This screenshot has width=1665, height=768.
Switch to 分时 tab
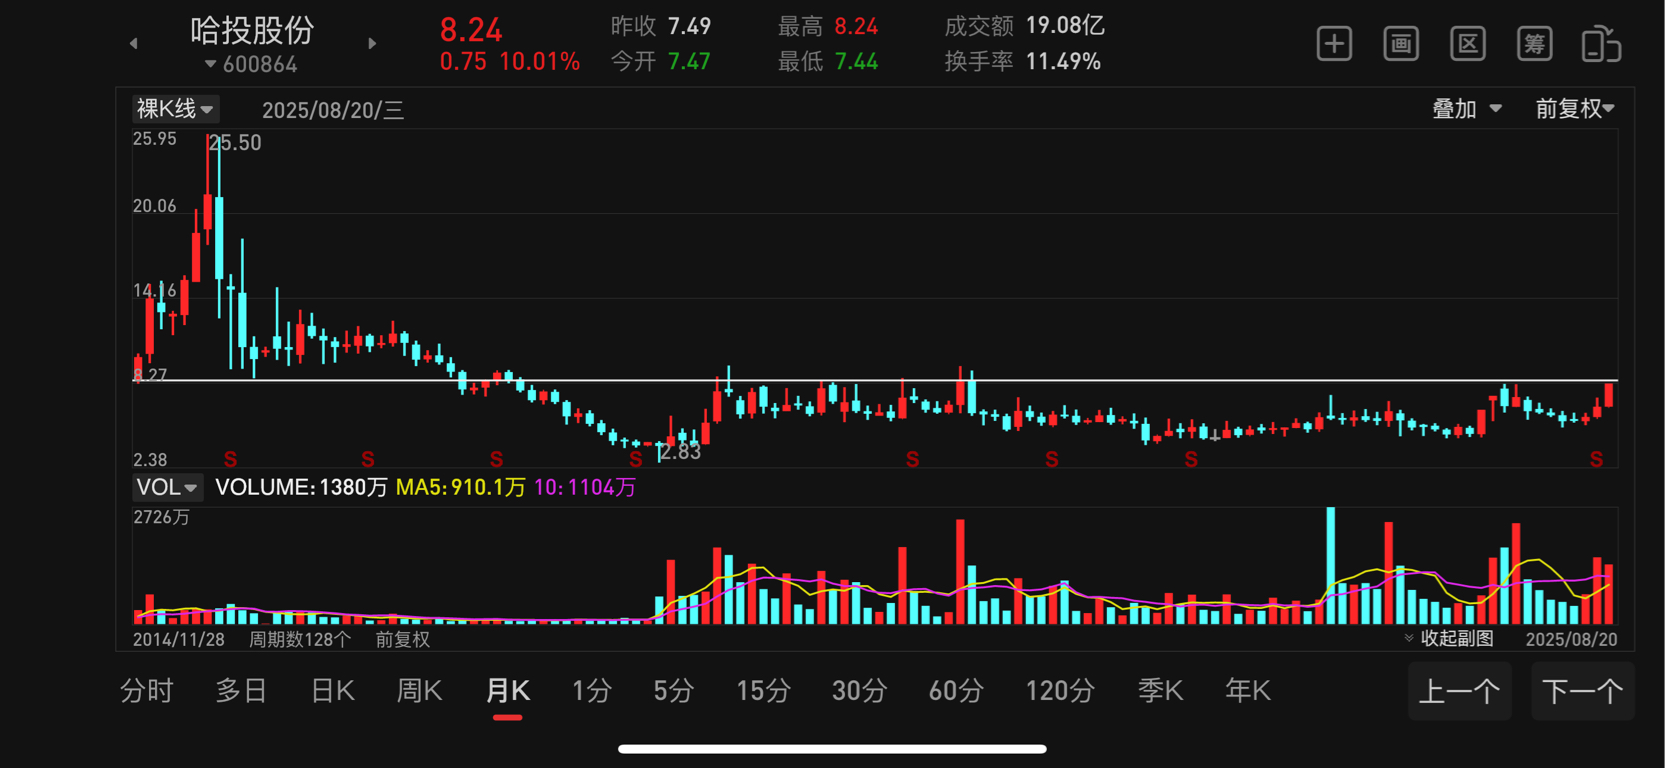tap(147, 691)
